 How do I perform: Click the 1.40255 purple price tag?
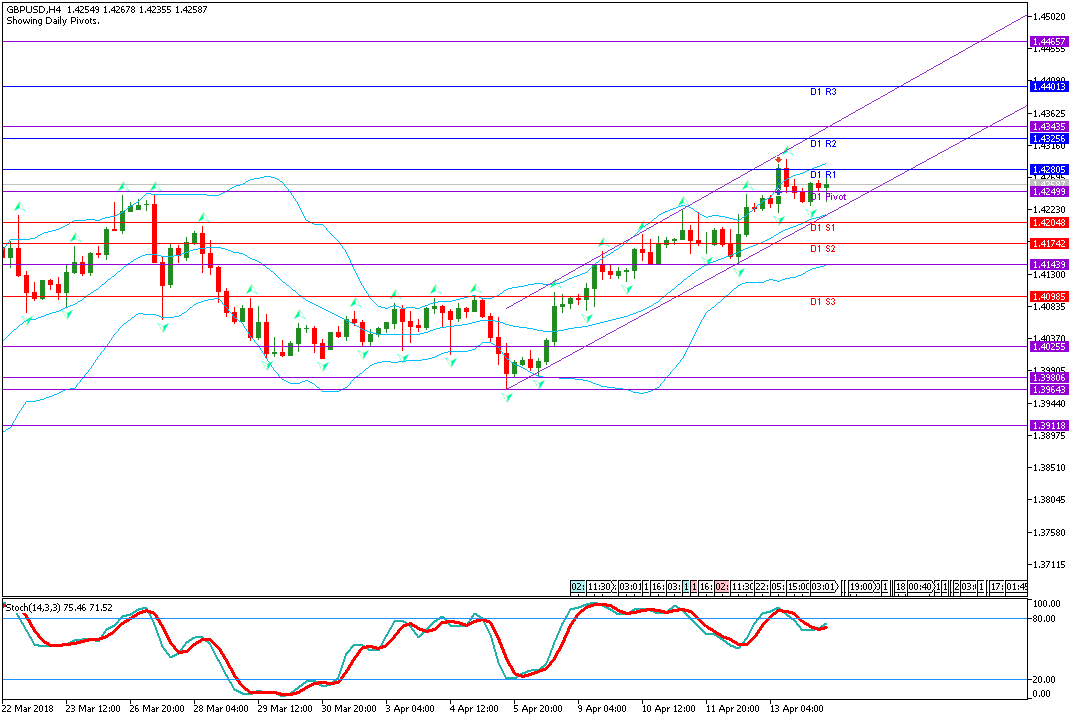point(1049,347)
